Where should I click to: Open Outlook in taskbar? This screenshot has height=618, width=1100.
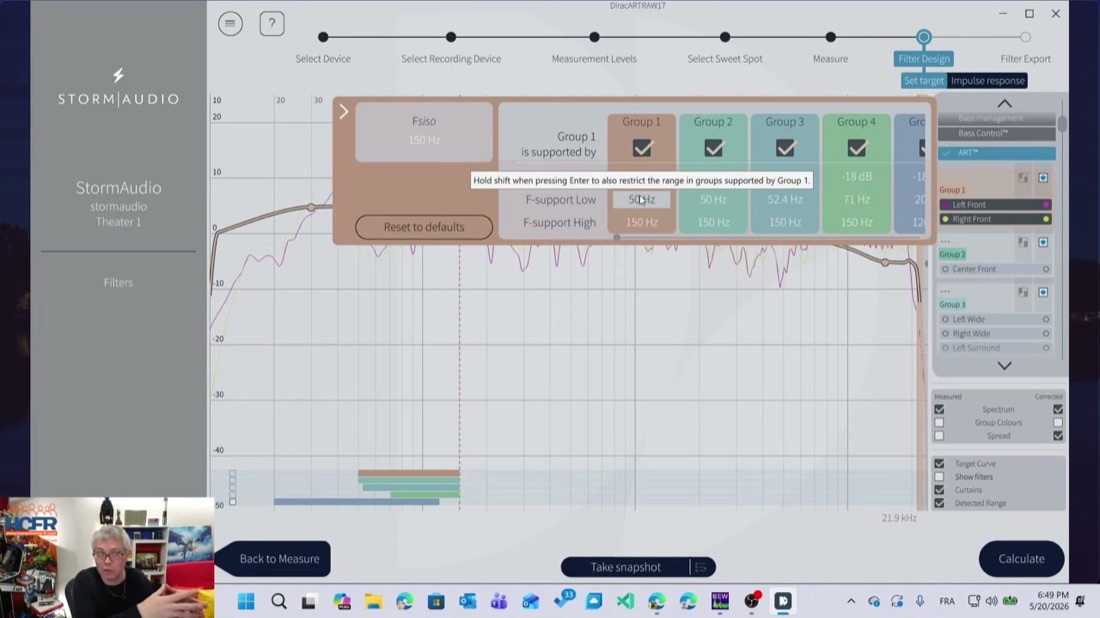click(468, 601)
